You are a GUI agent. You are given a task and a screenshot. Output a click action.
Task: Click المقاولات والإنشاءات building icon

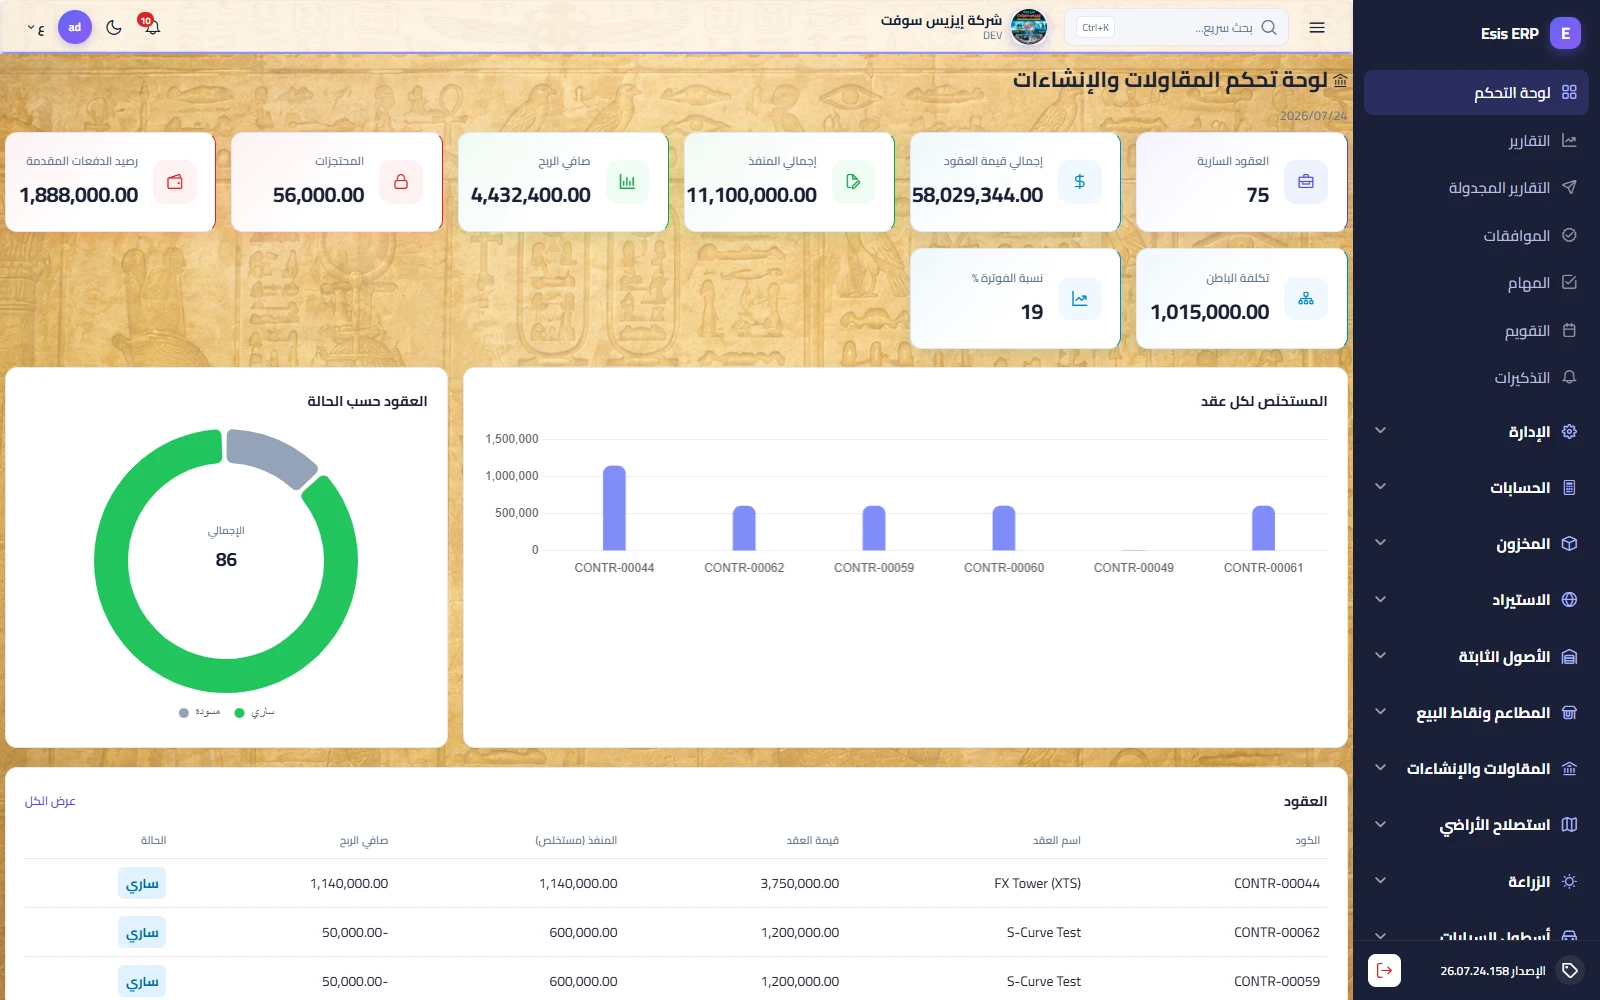coord(1569,768)
